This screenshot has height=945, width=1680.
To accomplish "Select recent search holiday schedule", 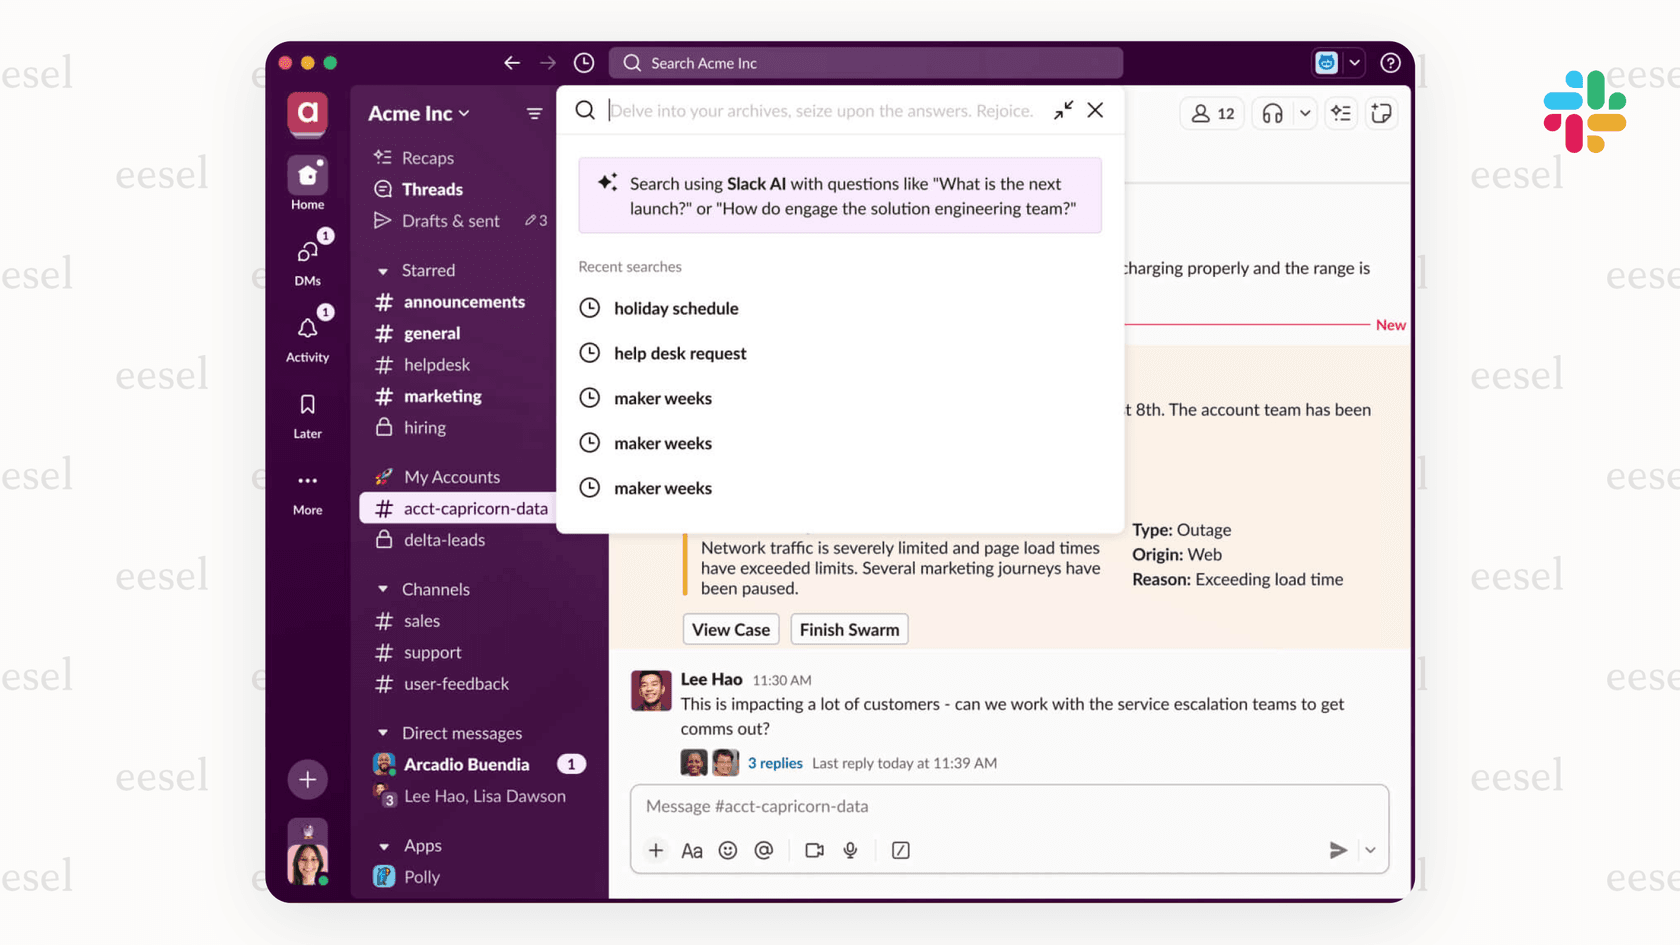I will (x=660, y=308).
